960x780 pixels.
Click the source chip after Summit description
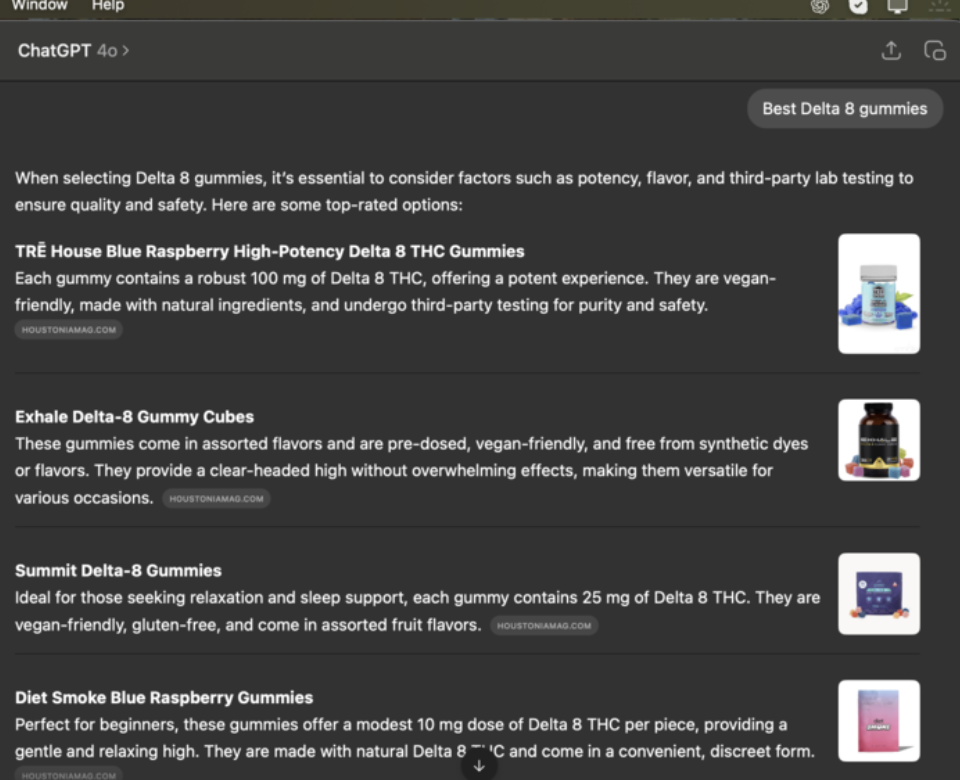544,626
